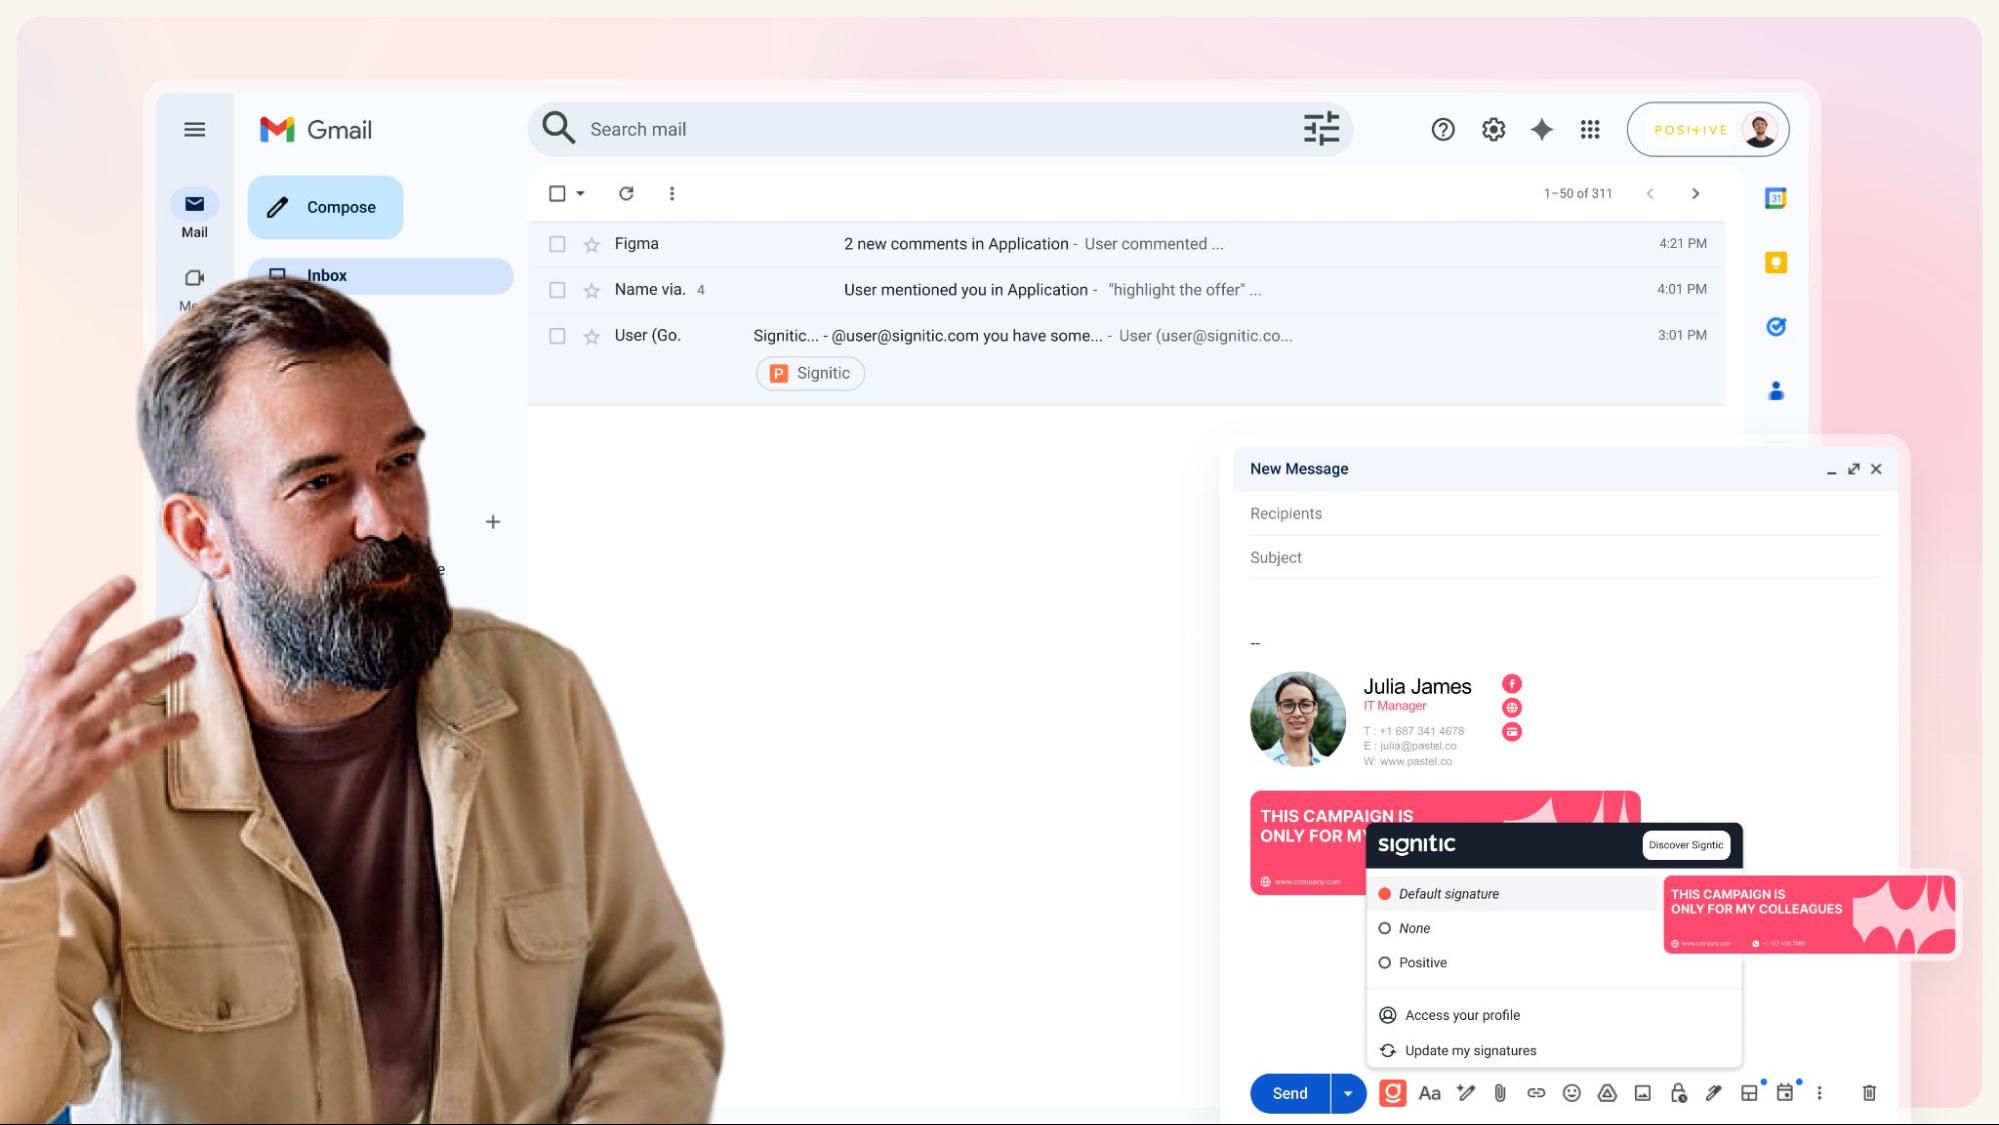Open search options with the filter icon
The image size is (1999, 1125).
1321,129
